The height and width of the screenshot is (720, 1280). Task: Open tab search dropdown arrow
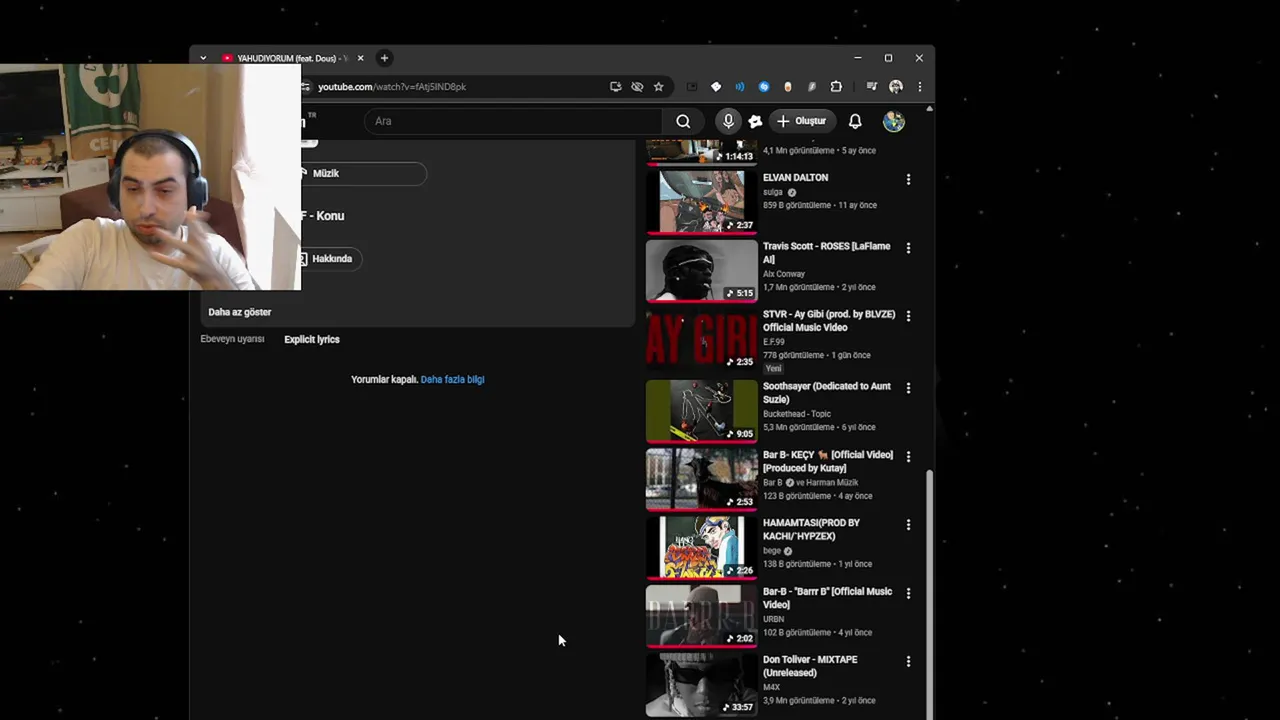203,58
